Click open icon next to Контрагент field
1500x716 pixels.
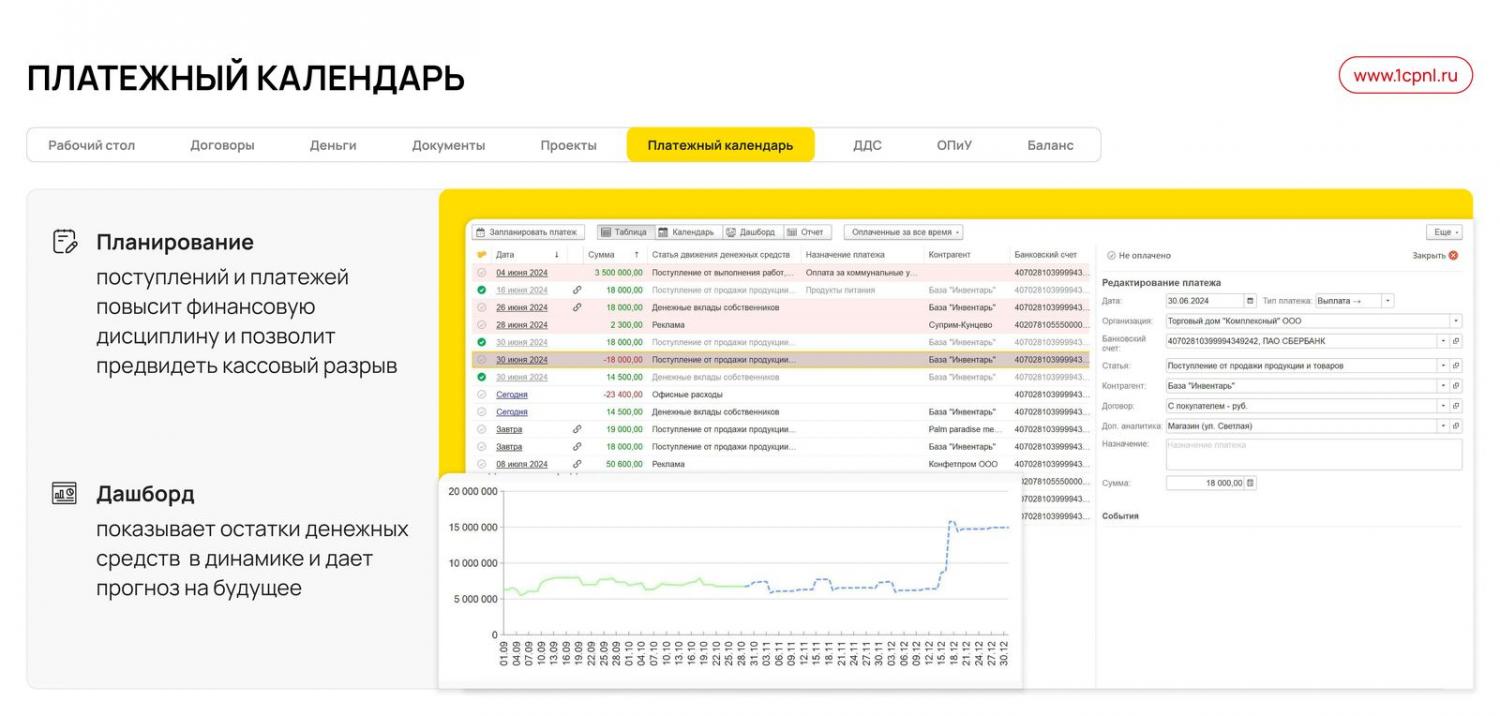click(1456, 386)
